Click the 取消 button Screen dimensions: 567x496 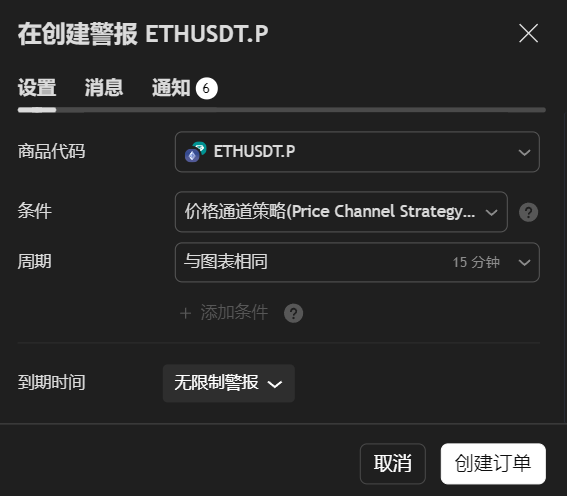(x=393, y=463)
